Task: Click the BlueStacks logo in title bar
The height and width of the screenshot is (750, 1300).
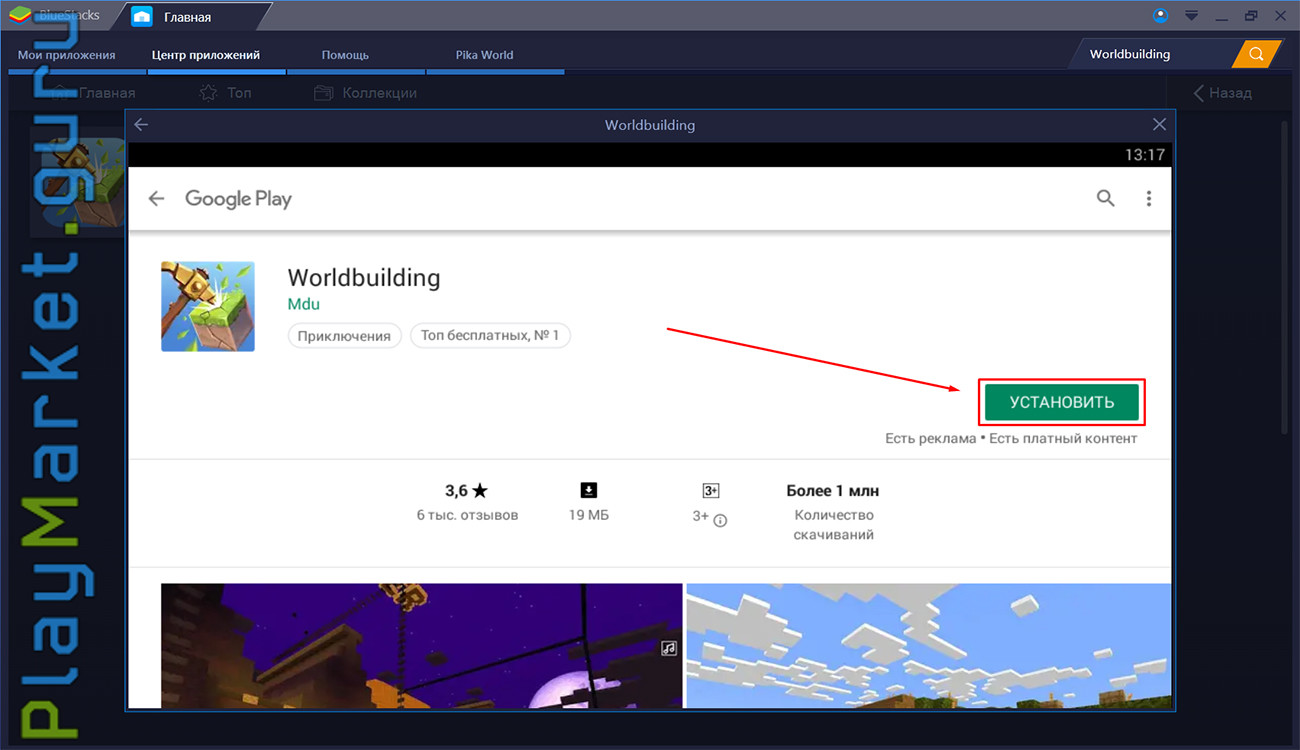Action: [x=20, y=16]
